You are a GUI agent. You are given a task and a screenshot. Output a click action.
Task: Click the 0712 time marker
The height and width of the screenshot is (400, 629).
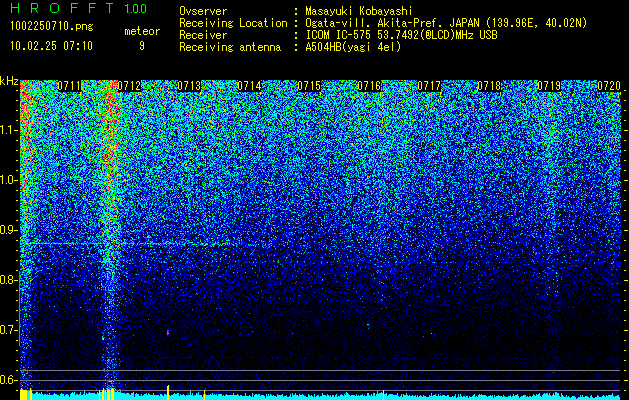[x=129, y=86]
